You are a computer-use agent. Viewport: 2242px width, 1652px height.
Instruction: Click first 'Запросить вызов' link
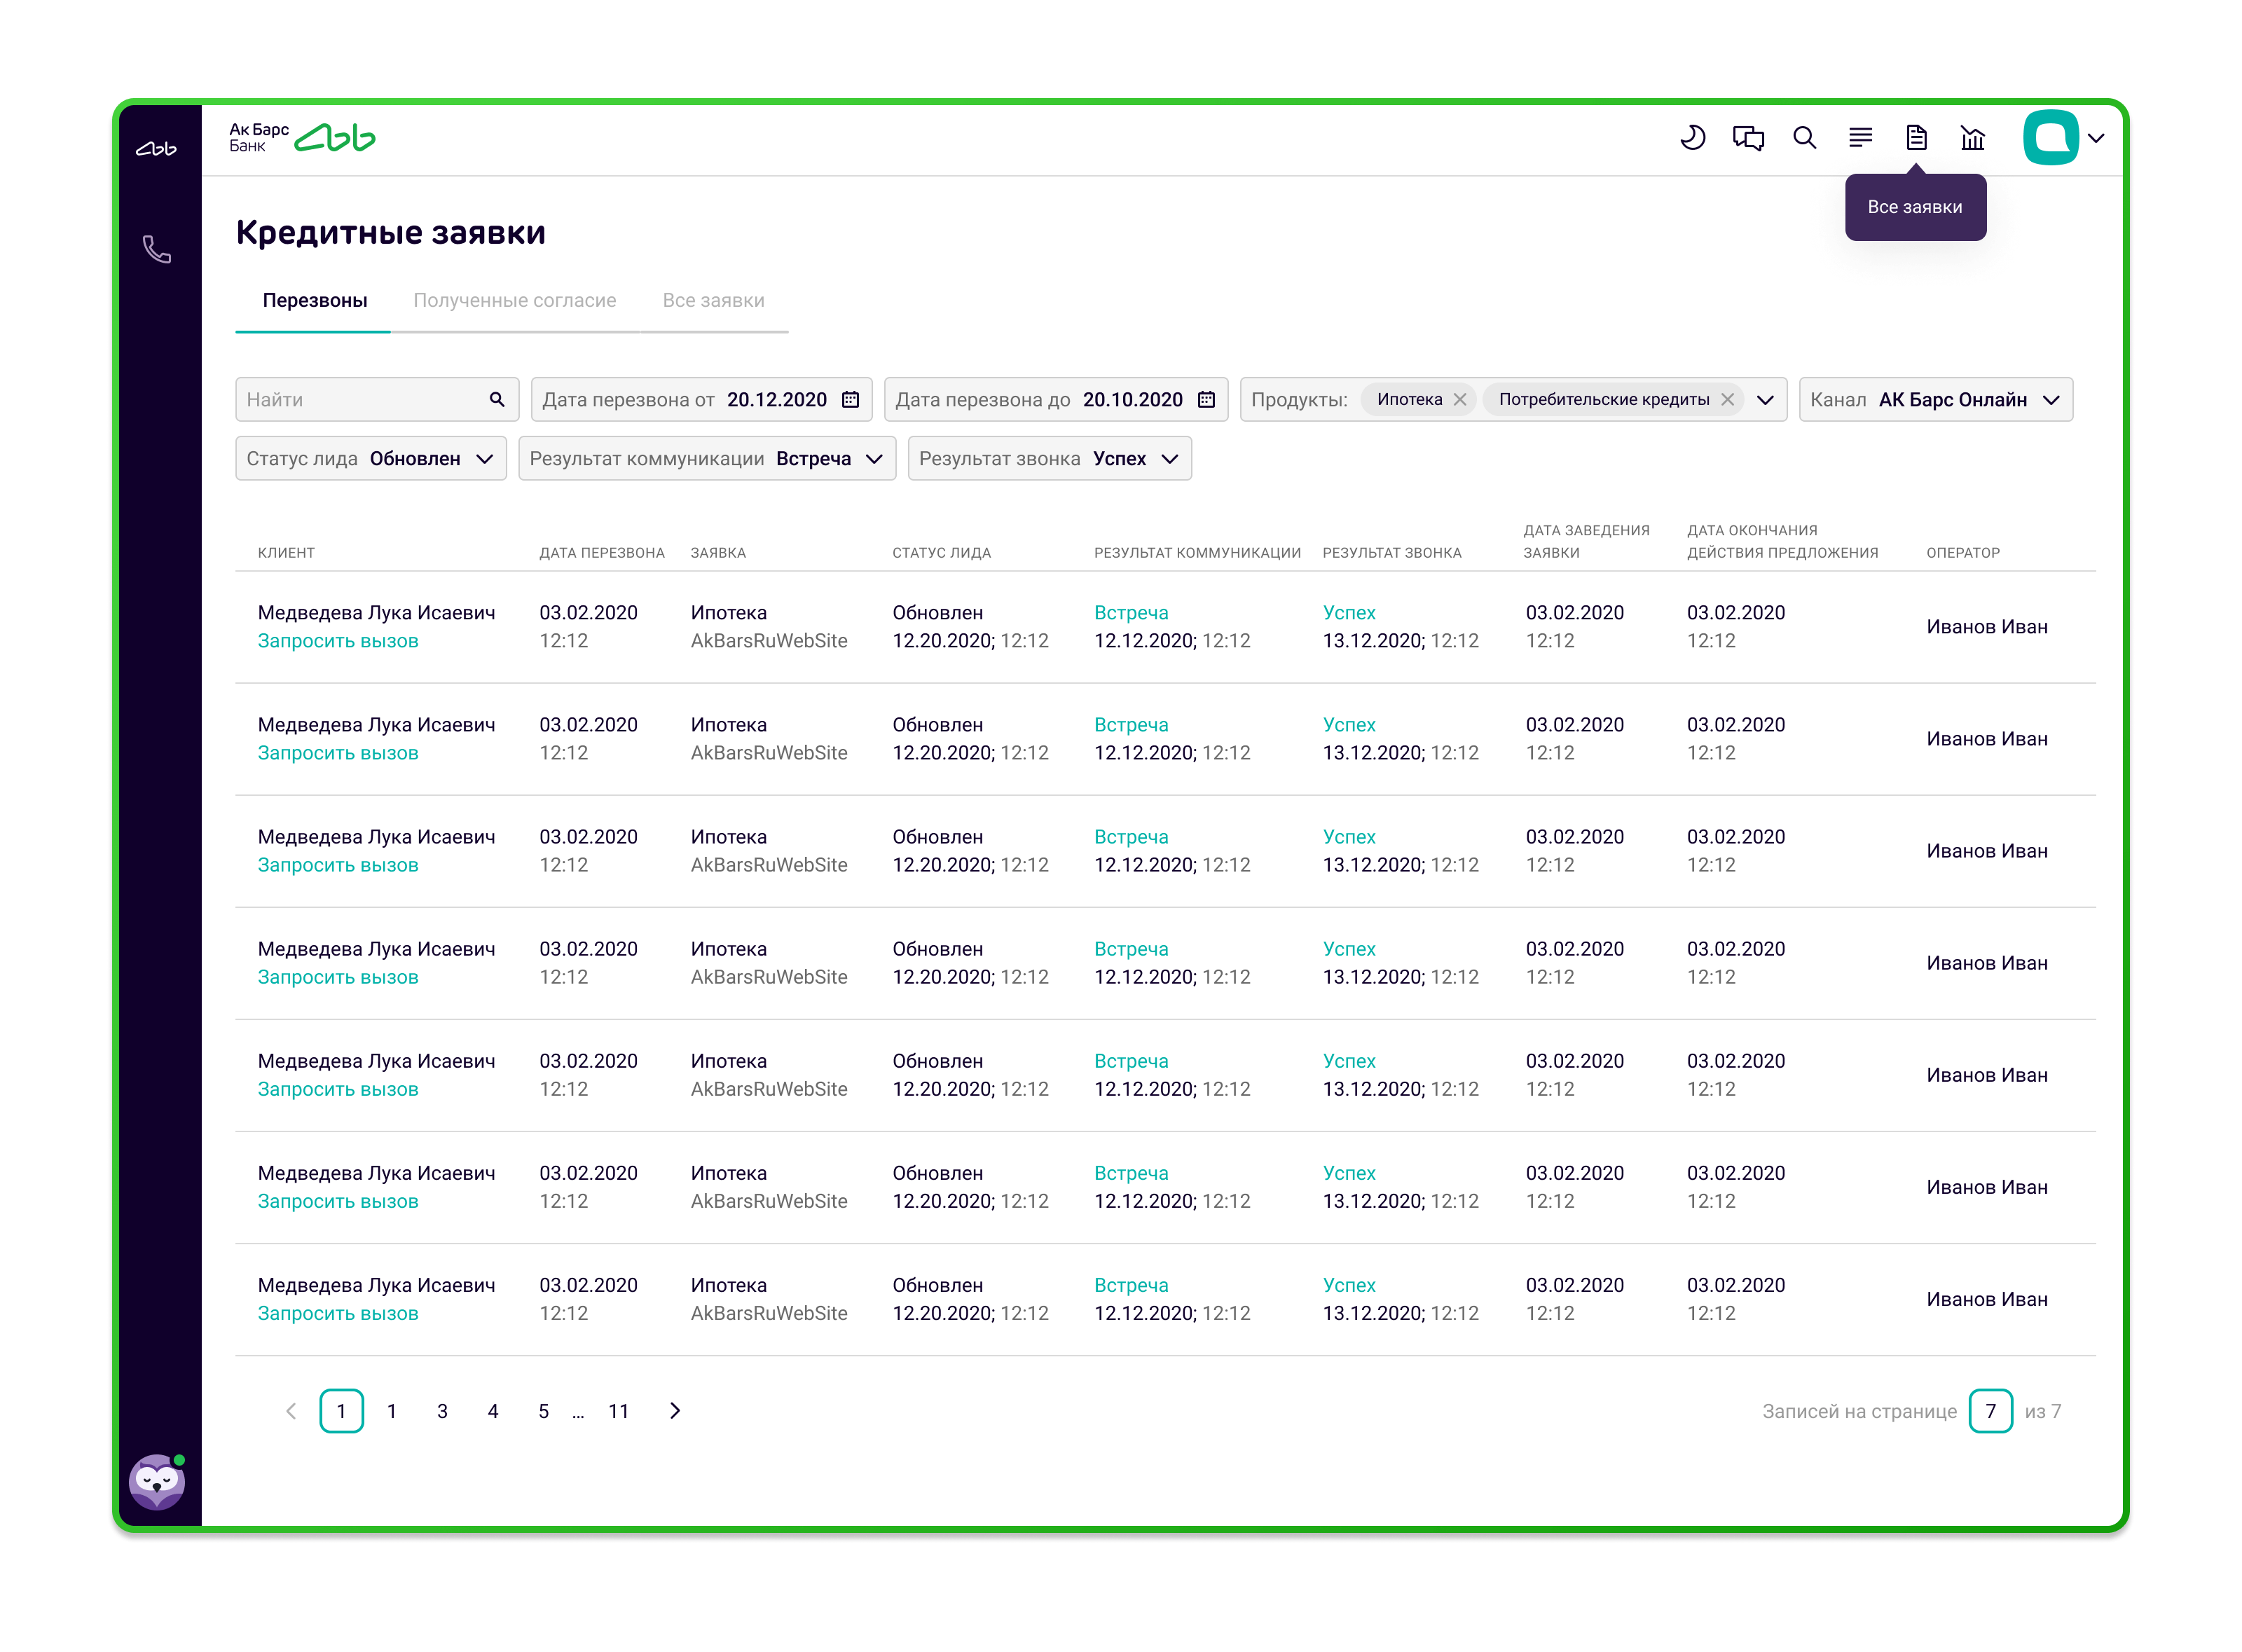[338, 641]
